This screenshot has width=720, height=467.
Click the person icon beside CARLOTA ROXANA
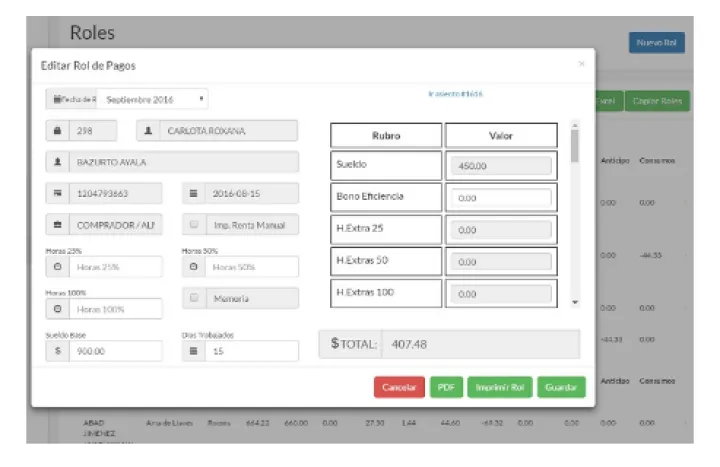148,131
